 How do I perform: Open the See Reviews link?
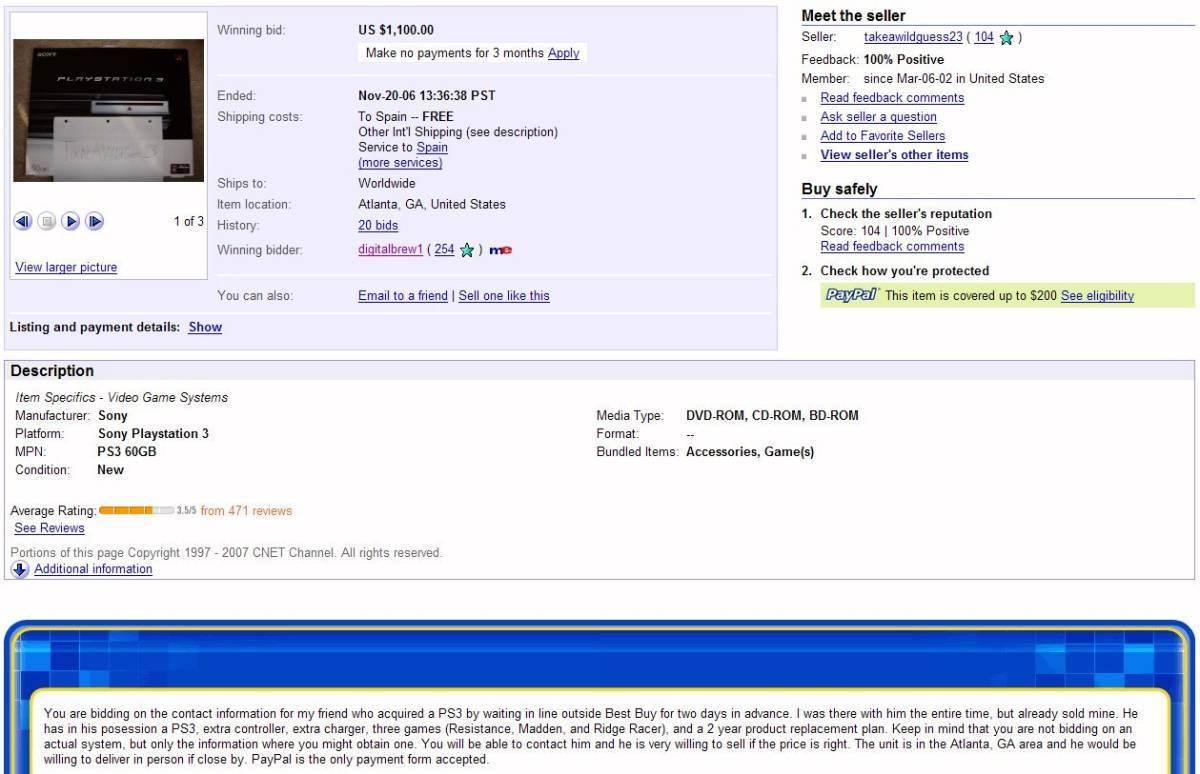(x=49, y=528)
